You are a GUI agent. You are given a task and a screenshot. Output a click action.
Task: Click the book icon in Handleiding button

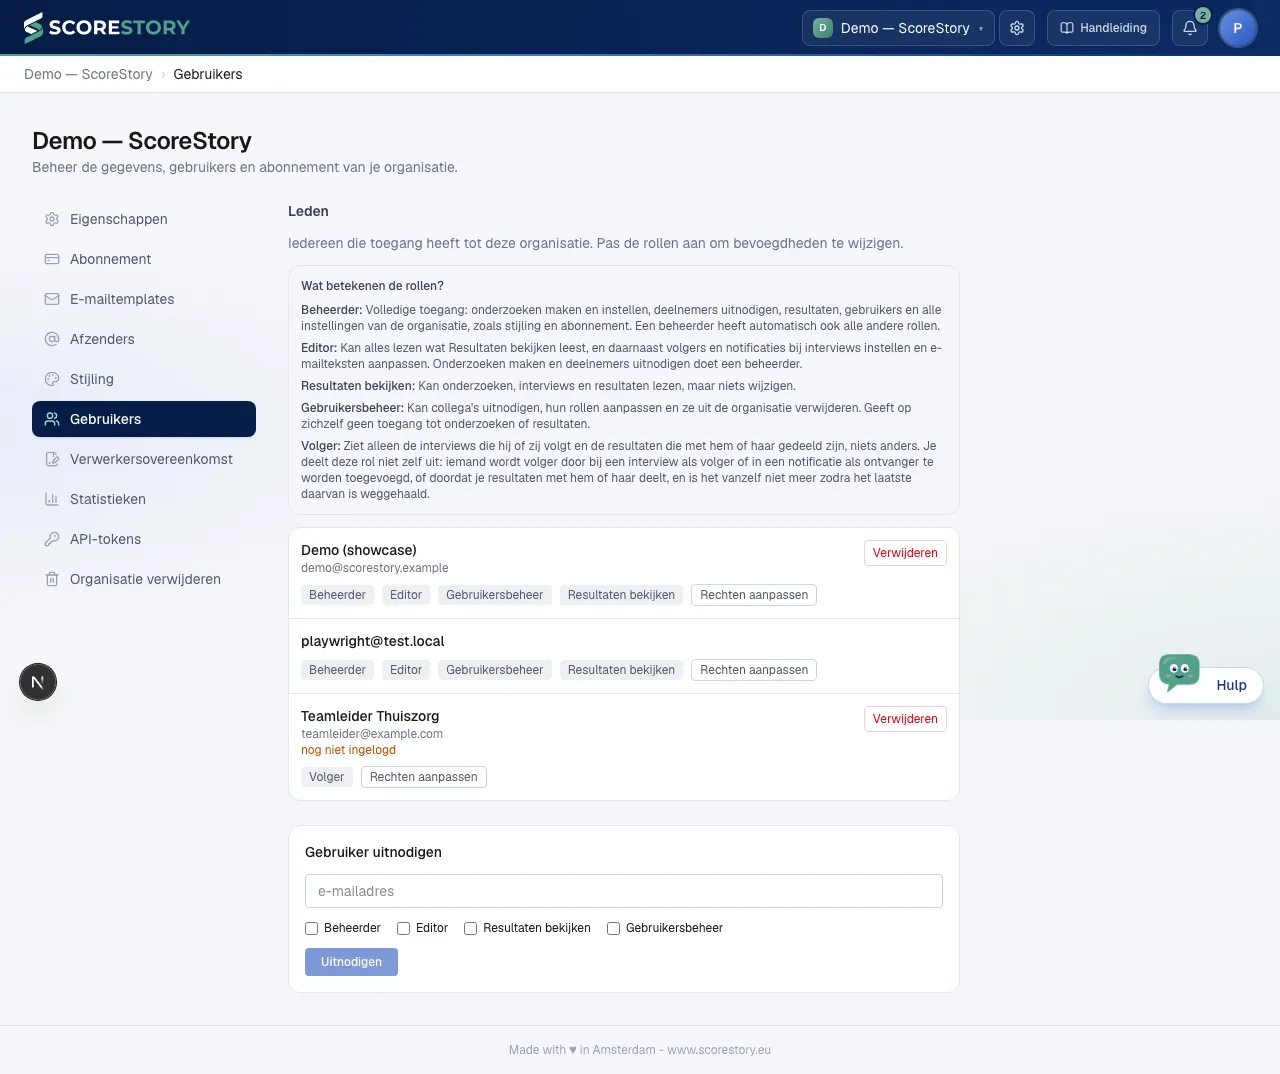1067,28
